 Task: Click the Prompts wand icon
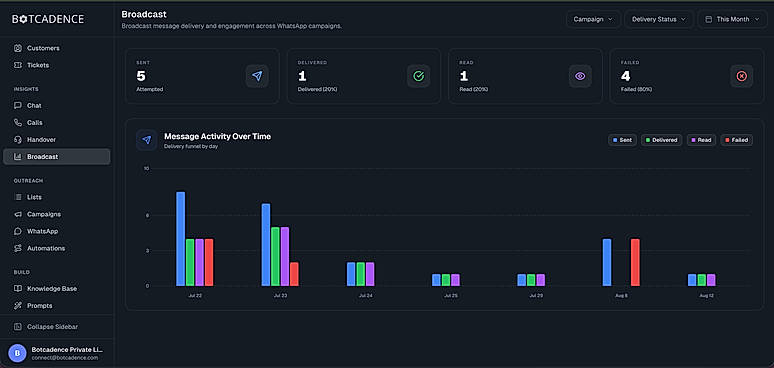tap(18, 306)
